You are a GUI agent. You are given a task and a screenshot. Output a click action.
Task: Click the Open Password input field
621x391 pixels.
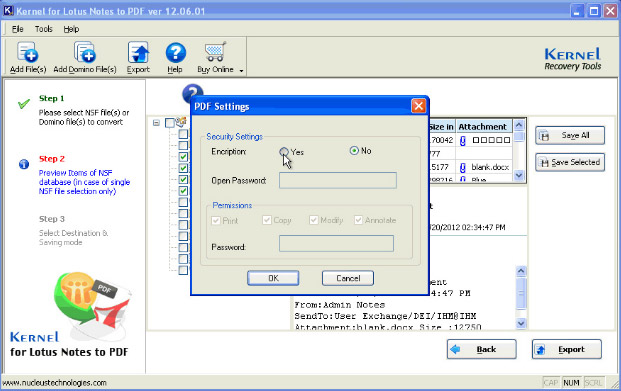coord(338,180)
